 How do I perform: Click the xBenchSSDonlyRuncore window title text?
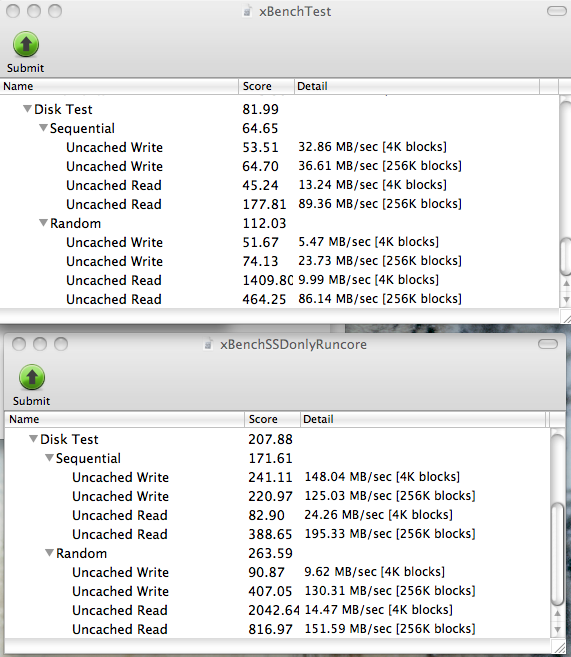point(293,344)
